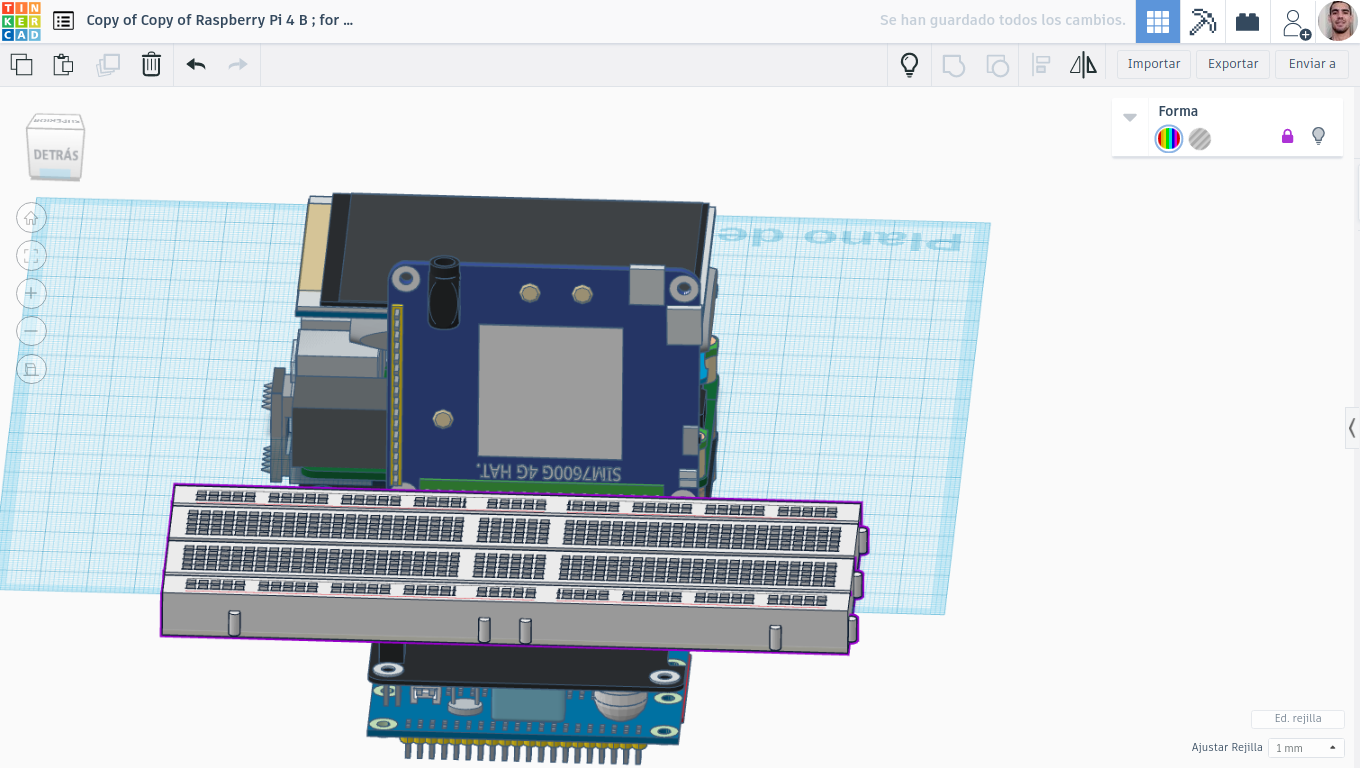This screenshot has height=768, width=1360.
Task: Collapse the Forma panel arrow
Action: [x=1130, y=117]
